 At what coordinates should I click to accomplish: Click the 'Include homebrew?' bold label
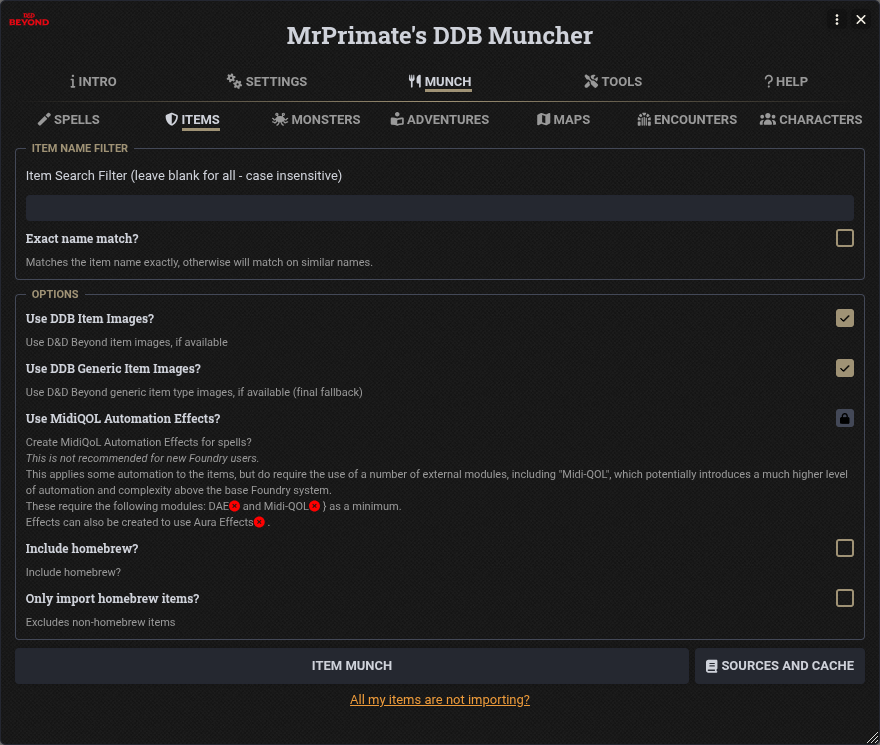pyautogui.click(x=82, y=549)
